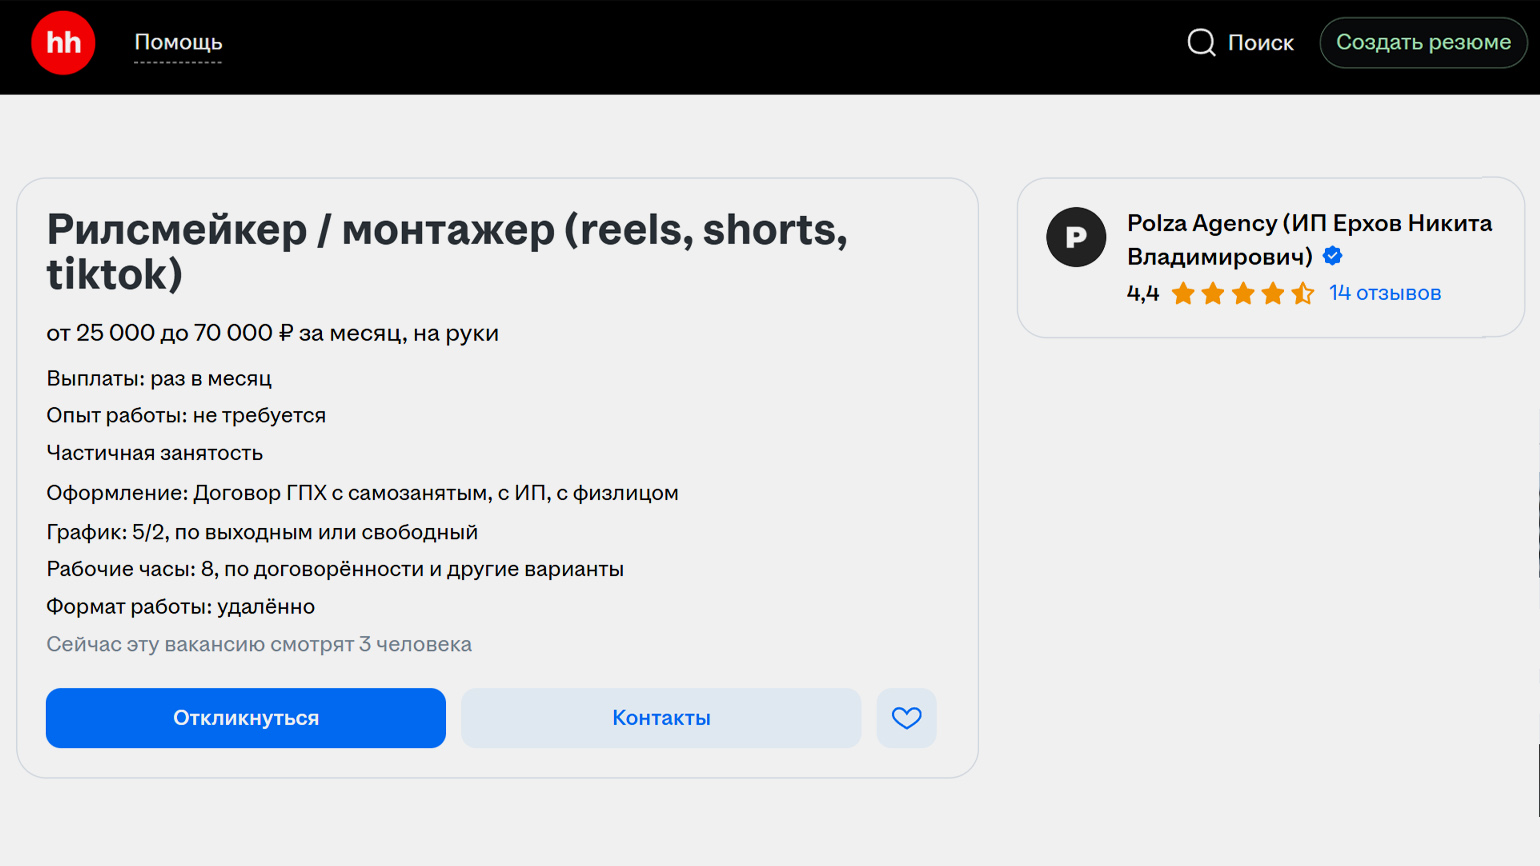Click the Рилсмейкер / монтажер vacancy title
Image resolution: width=1540 pixels, height=866 pixels.
pyautogui.click(x=446, y=252)
